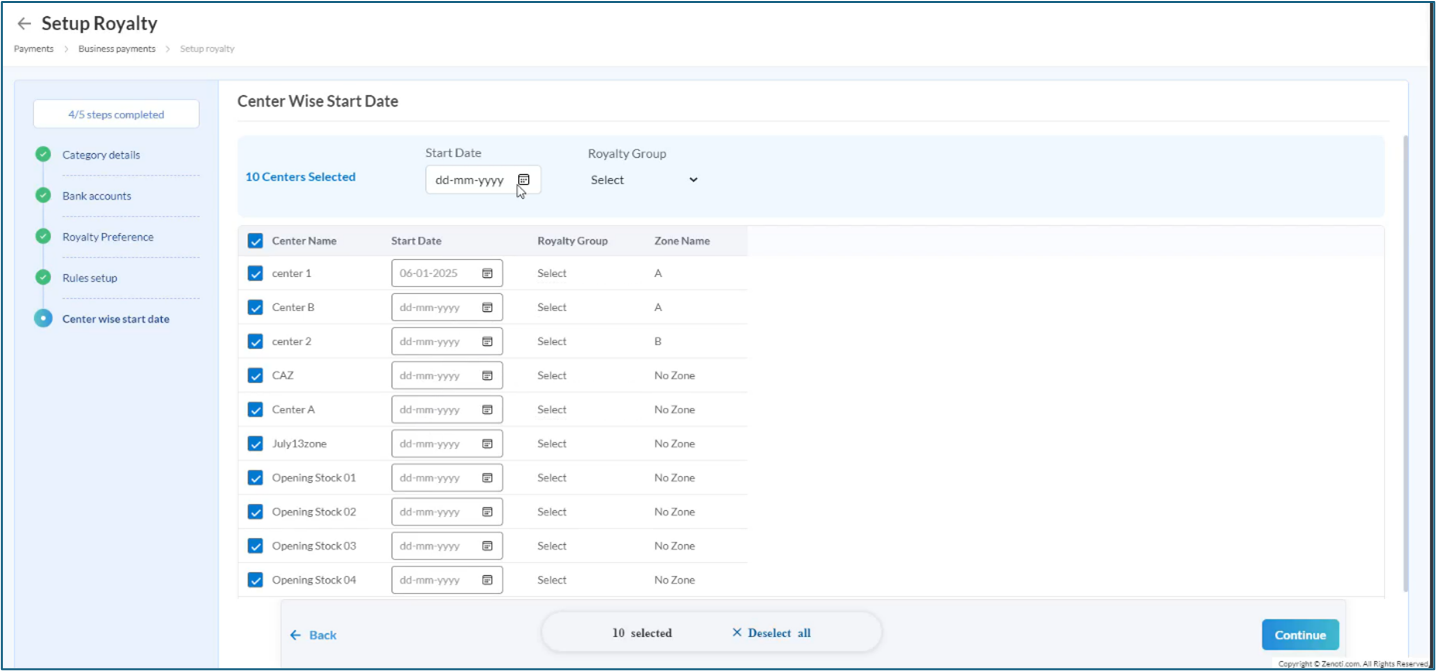
Task: Uncheck the July13zone checkbox
Action: [255, 444]
